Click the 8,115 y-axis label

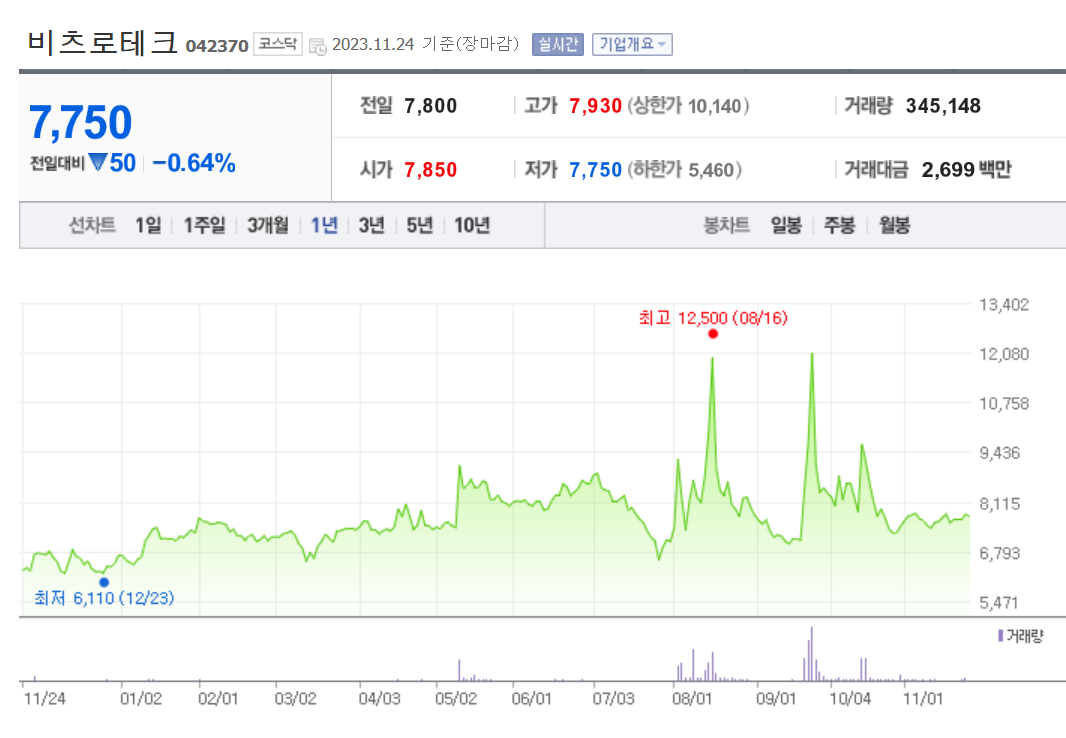pos(1000,504)
